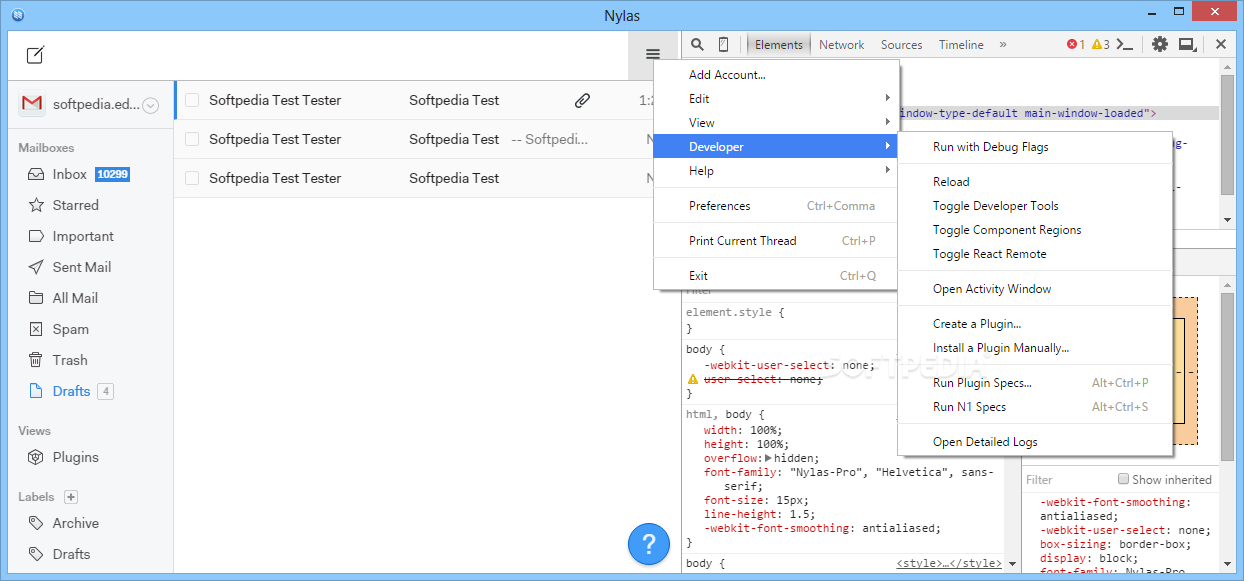The height and width of the screenshot is (581, 1244).
Task: Check the first Softpedia Test Tester thread
Action: 192,100
